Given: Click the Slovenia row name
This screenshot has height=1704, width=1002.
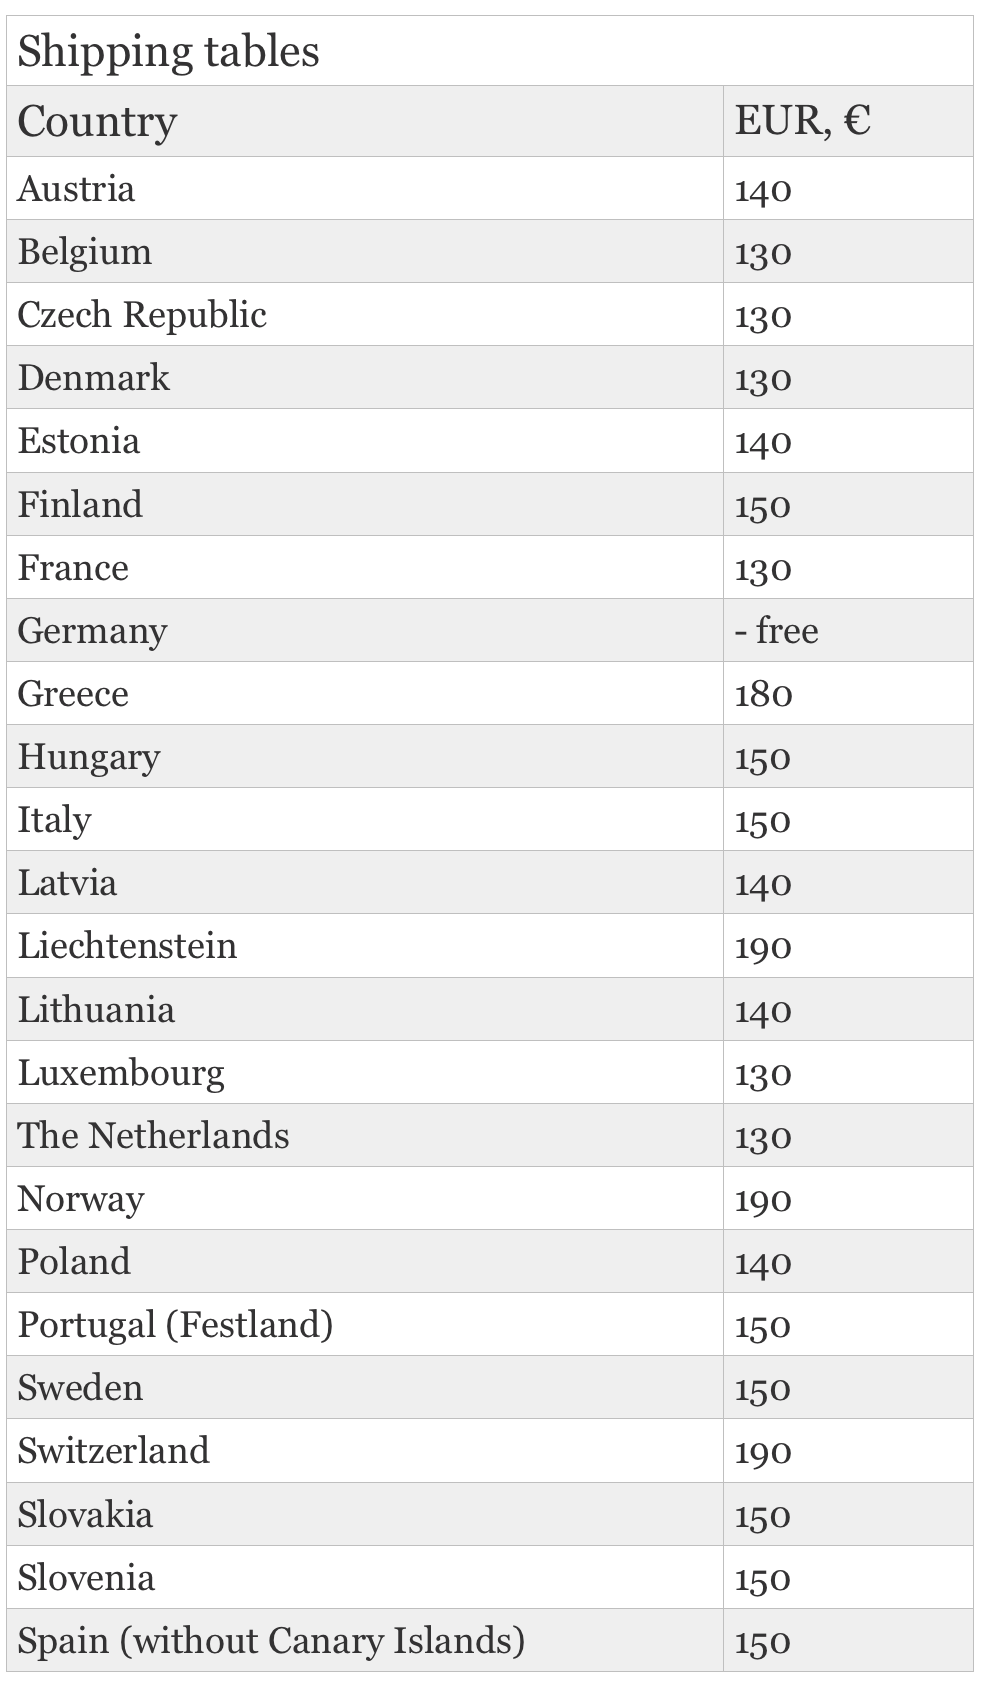Looking at the screenshot, I should [x=86, y=1578].
